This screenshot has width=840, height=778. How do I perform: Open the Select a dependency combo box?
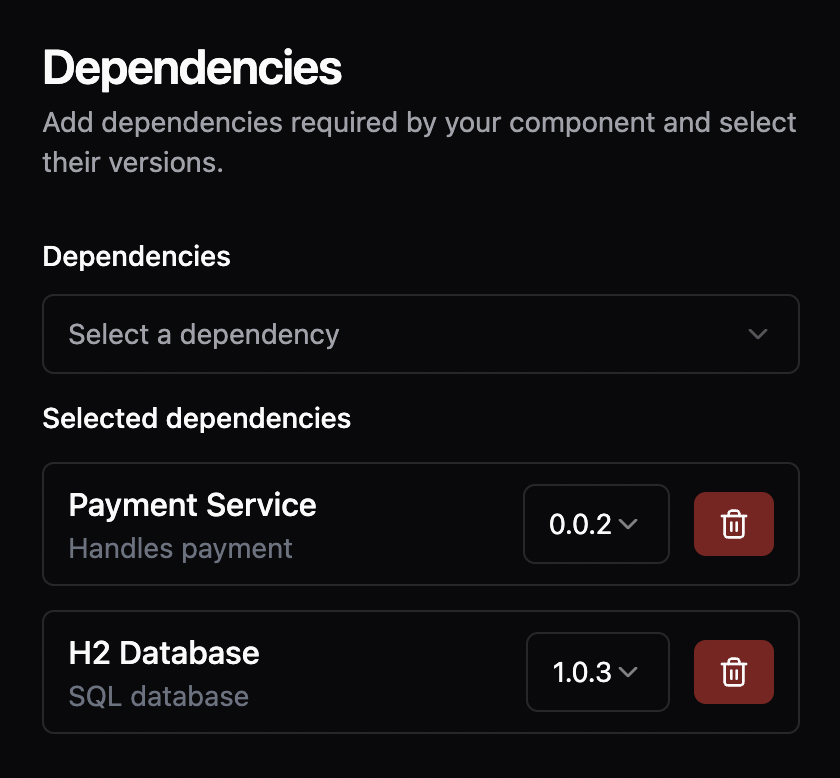click(421, 334)
